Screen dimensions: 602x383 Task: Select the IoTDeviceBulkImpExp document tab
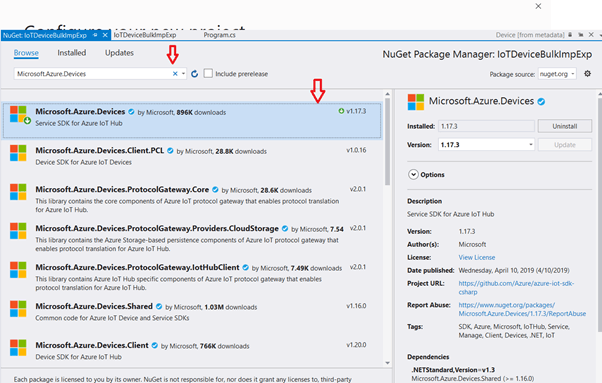(145, 35)
